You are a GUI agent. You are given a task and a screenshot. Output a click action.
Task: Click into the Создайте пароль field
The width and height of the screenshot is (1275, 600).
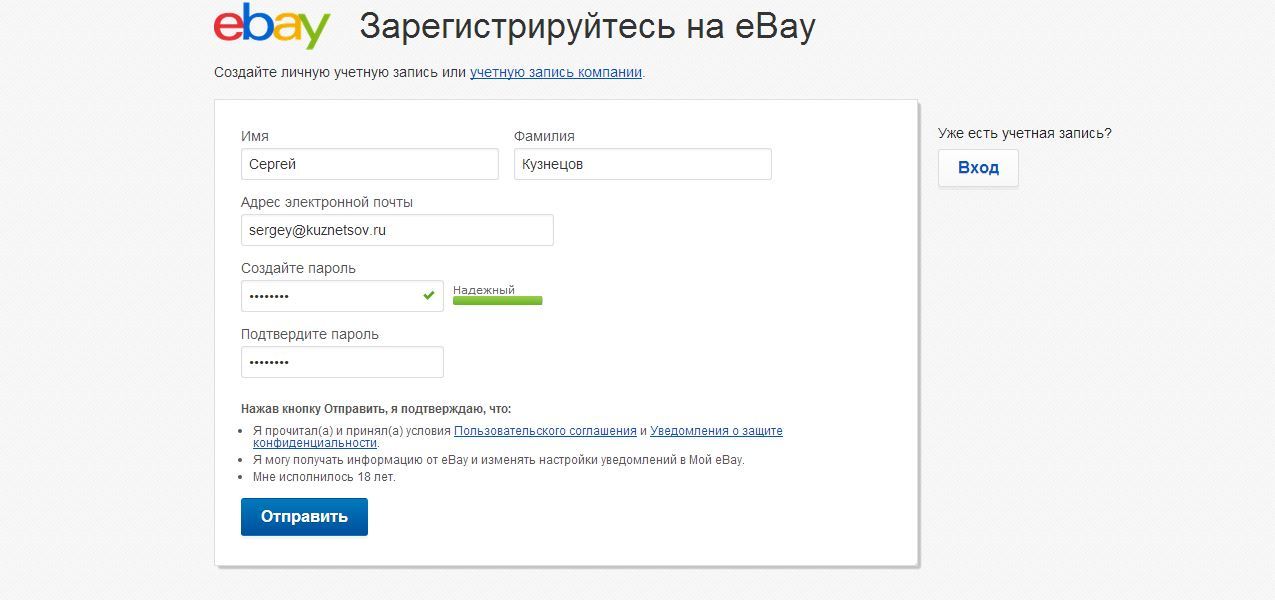(x=342, y=296)
